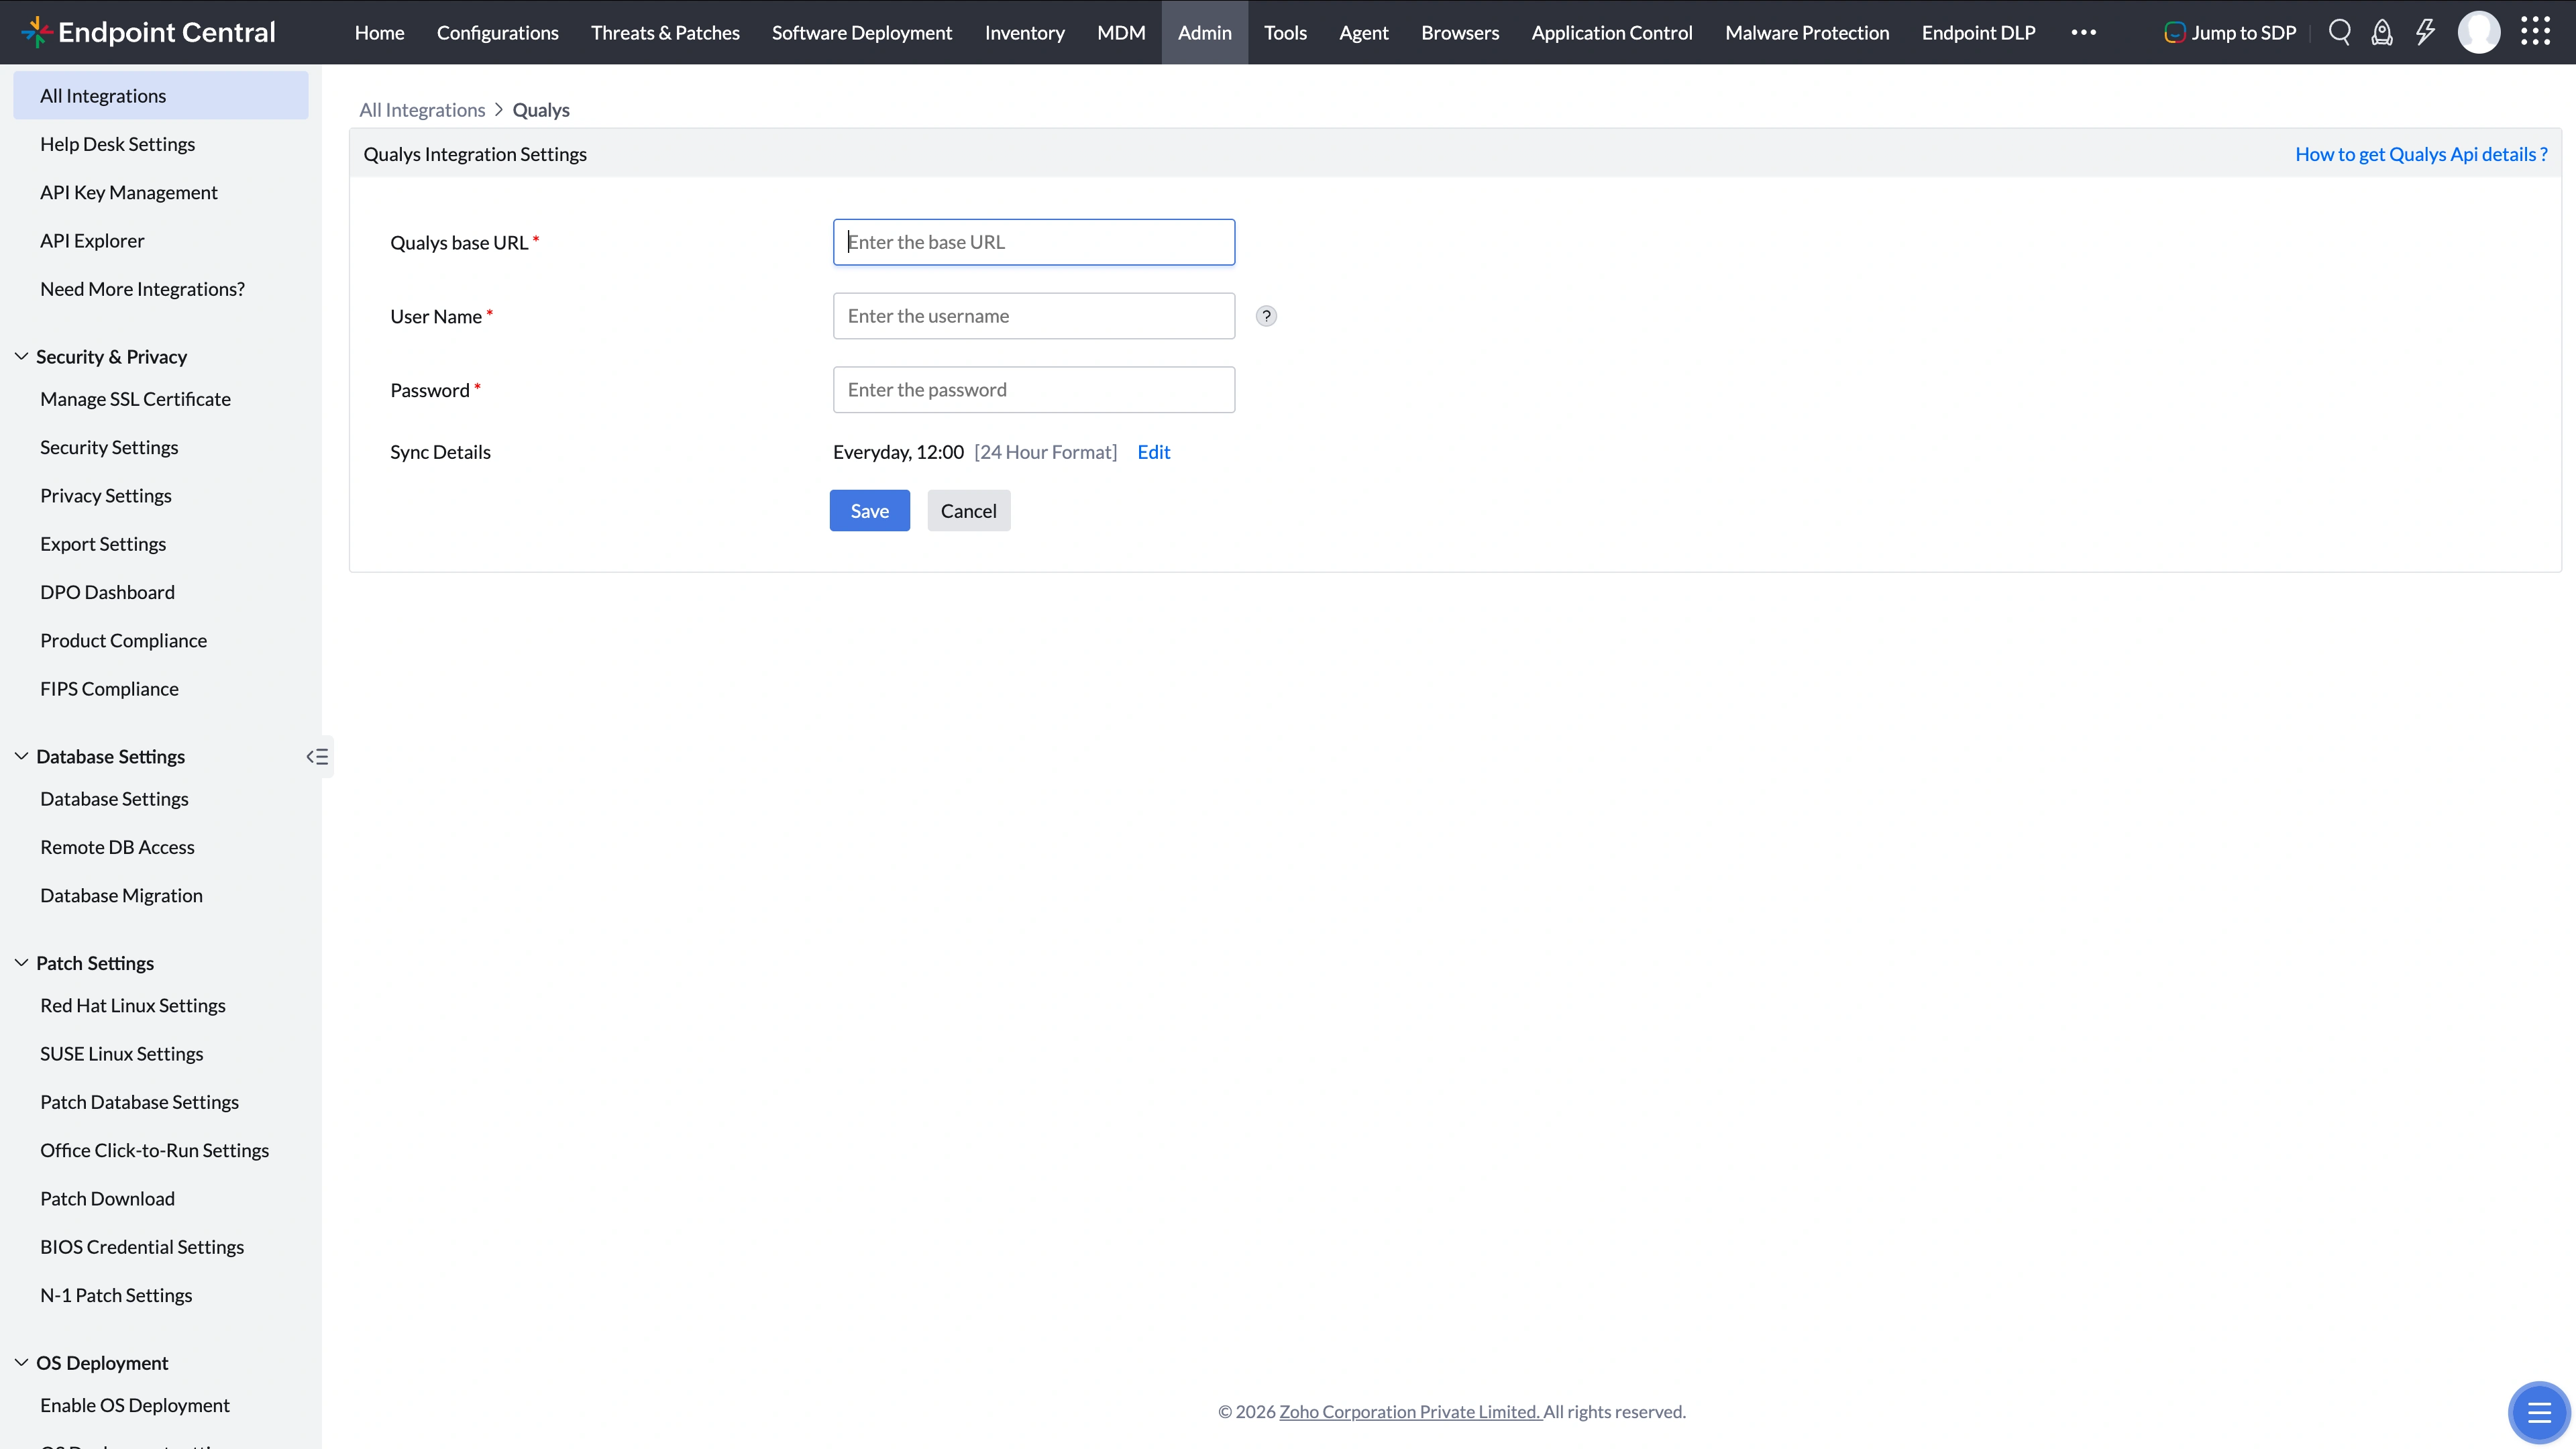
Task: Select All Integrations in the sidebar
Action: (161, 95)
